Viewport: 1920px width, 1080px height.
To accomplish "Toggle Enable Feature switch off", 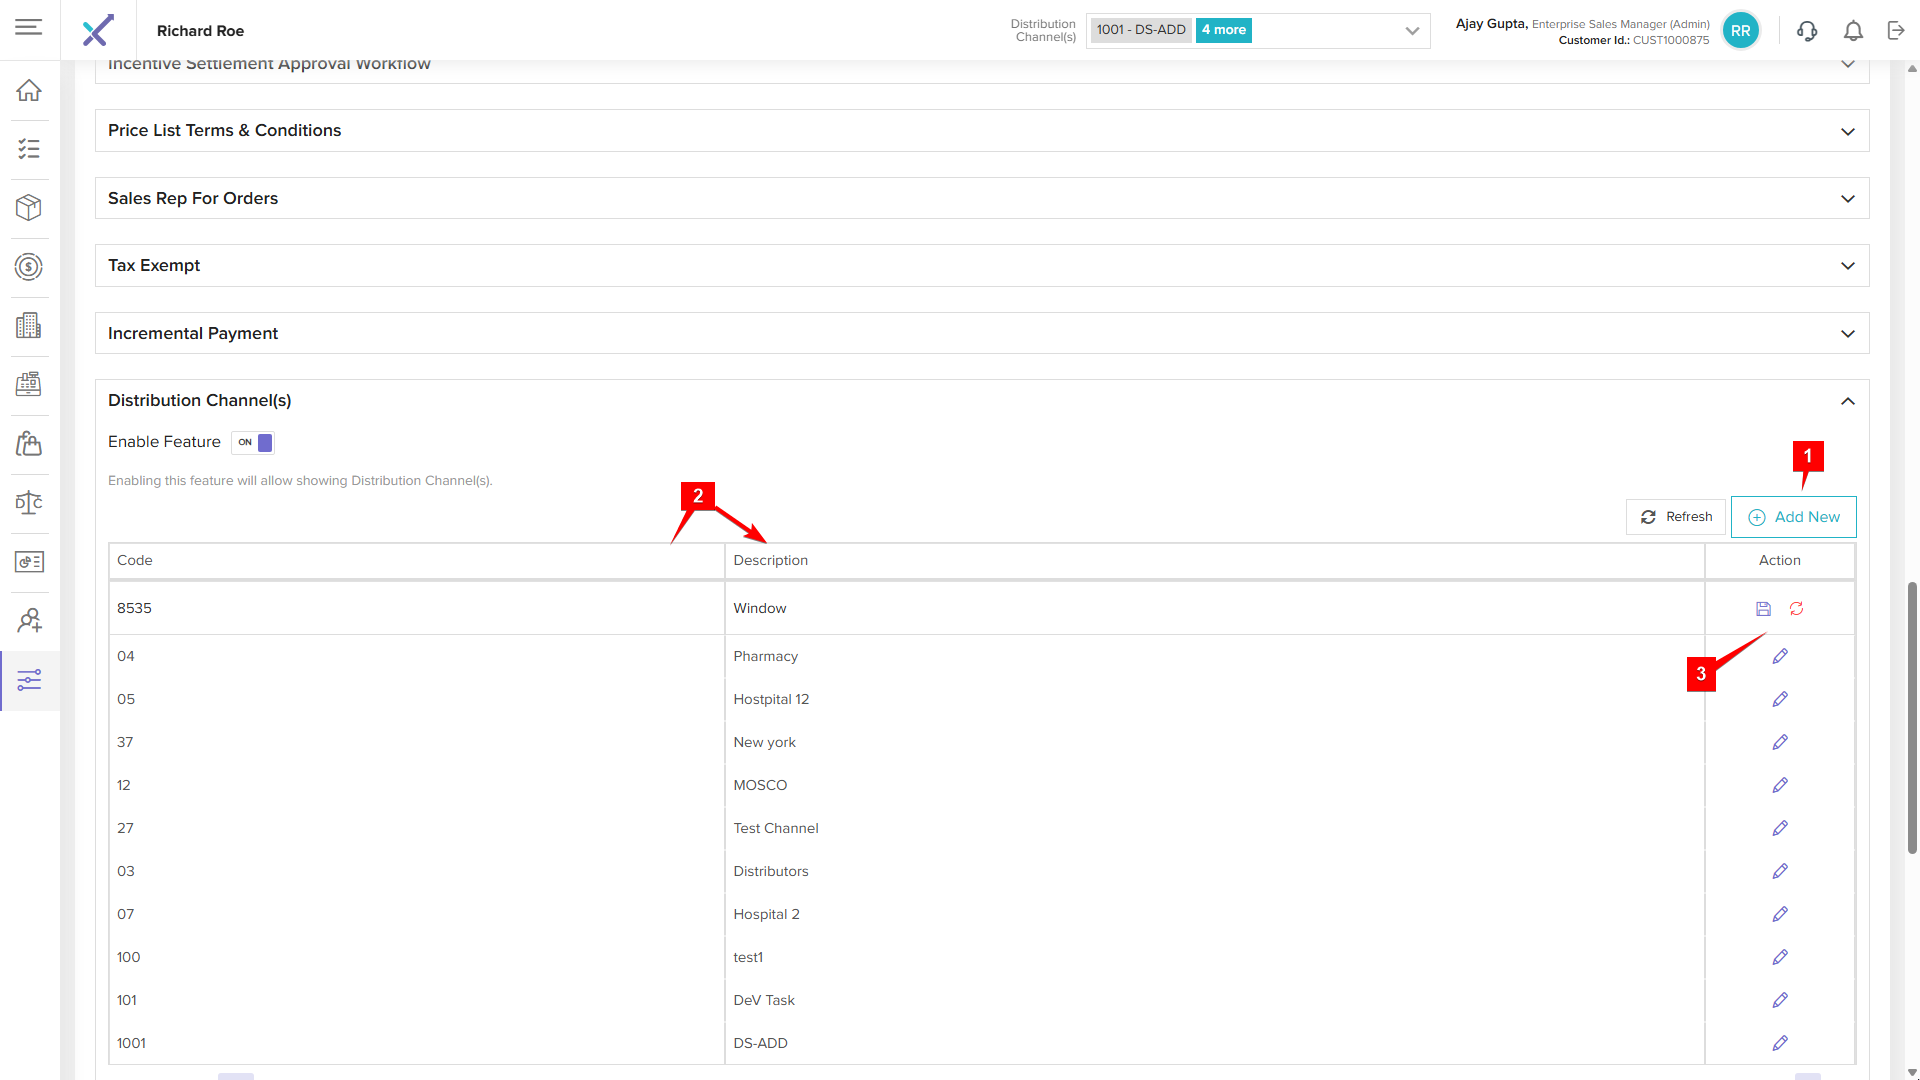I will pos(254,442).
